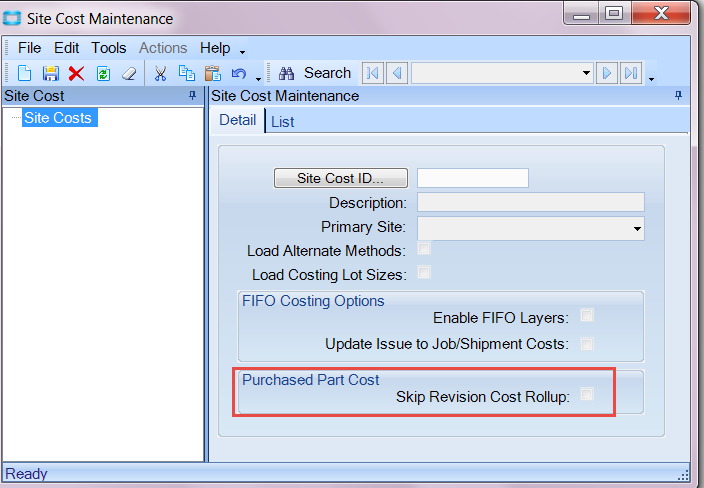Click the binoculars Search icon
Viewport: 704px width, 488px height.
[x=286, y=73]
